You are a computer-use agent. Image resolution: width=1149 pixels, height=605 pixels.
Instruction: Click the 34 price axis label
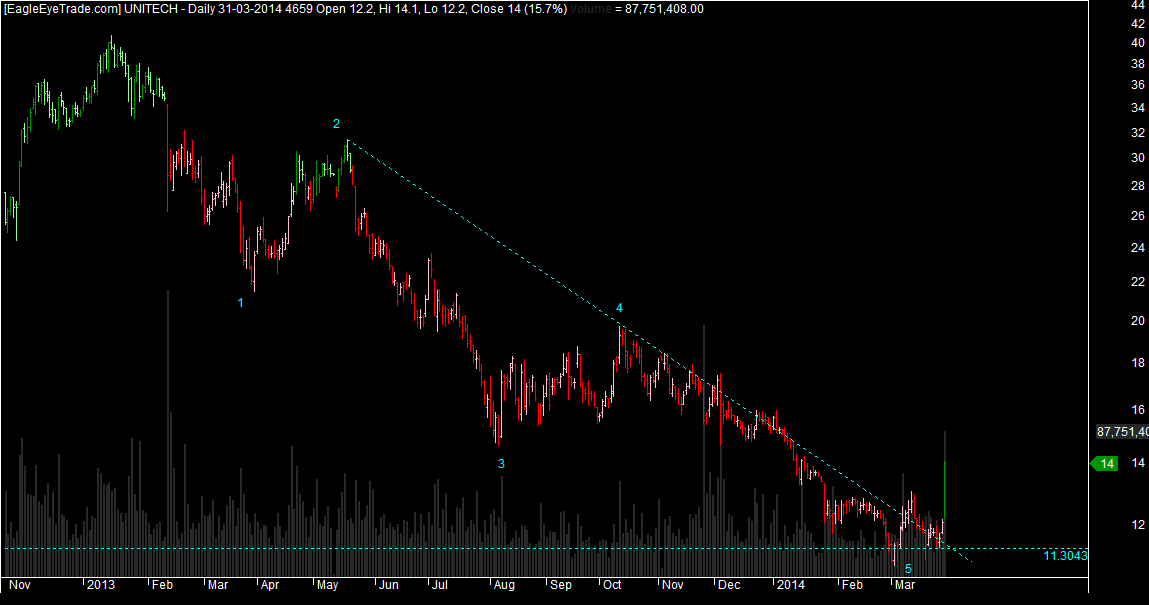[x=1138, y=108]
